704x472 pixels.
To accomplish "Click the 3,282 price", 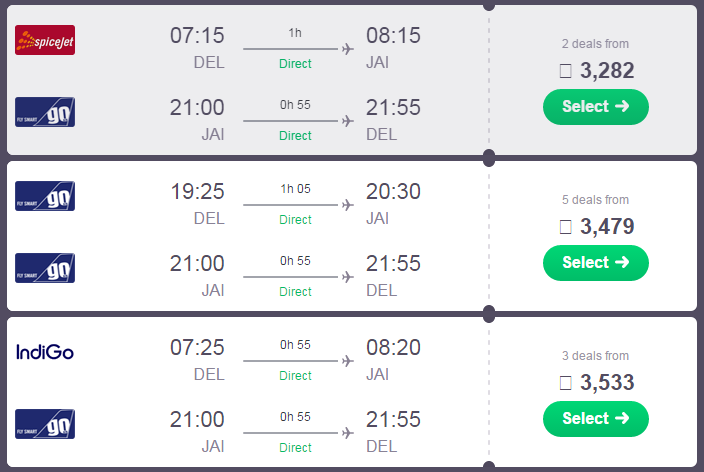I will (607, 71).
